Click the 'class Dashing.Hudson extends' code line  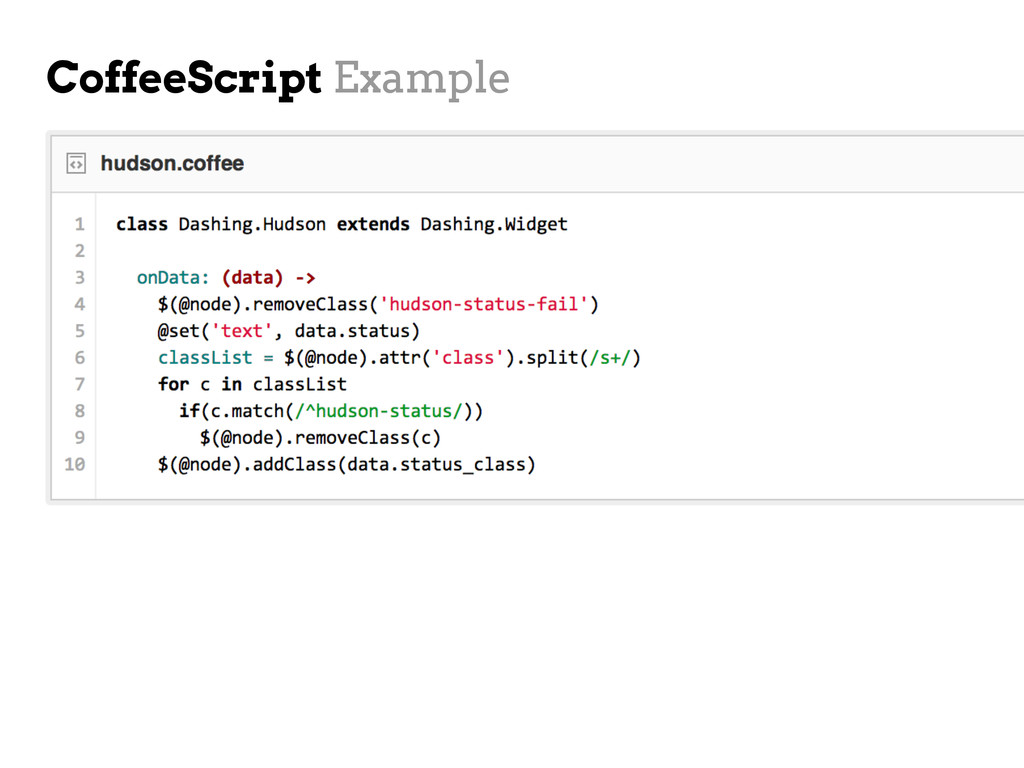[x=342, y=224]
